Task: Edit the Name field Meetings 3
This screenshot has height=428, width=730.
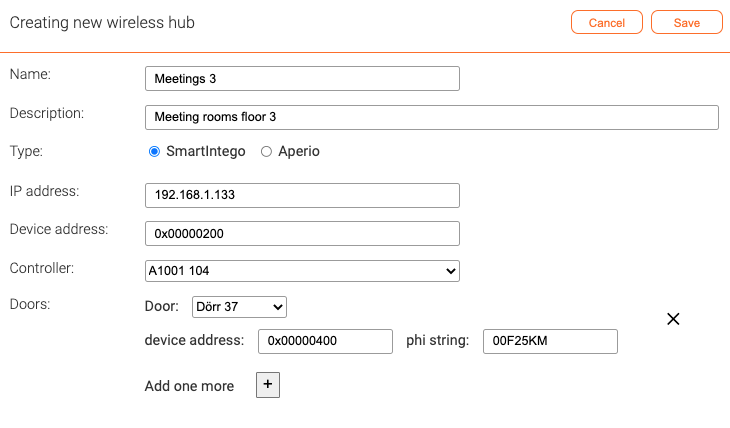Action: tap(302, 79)
